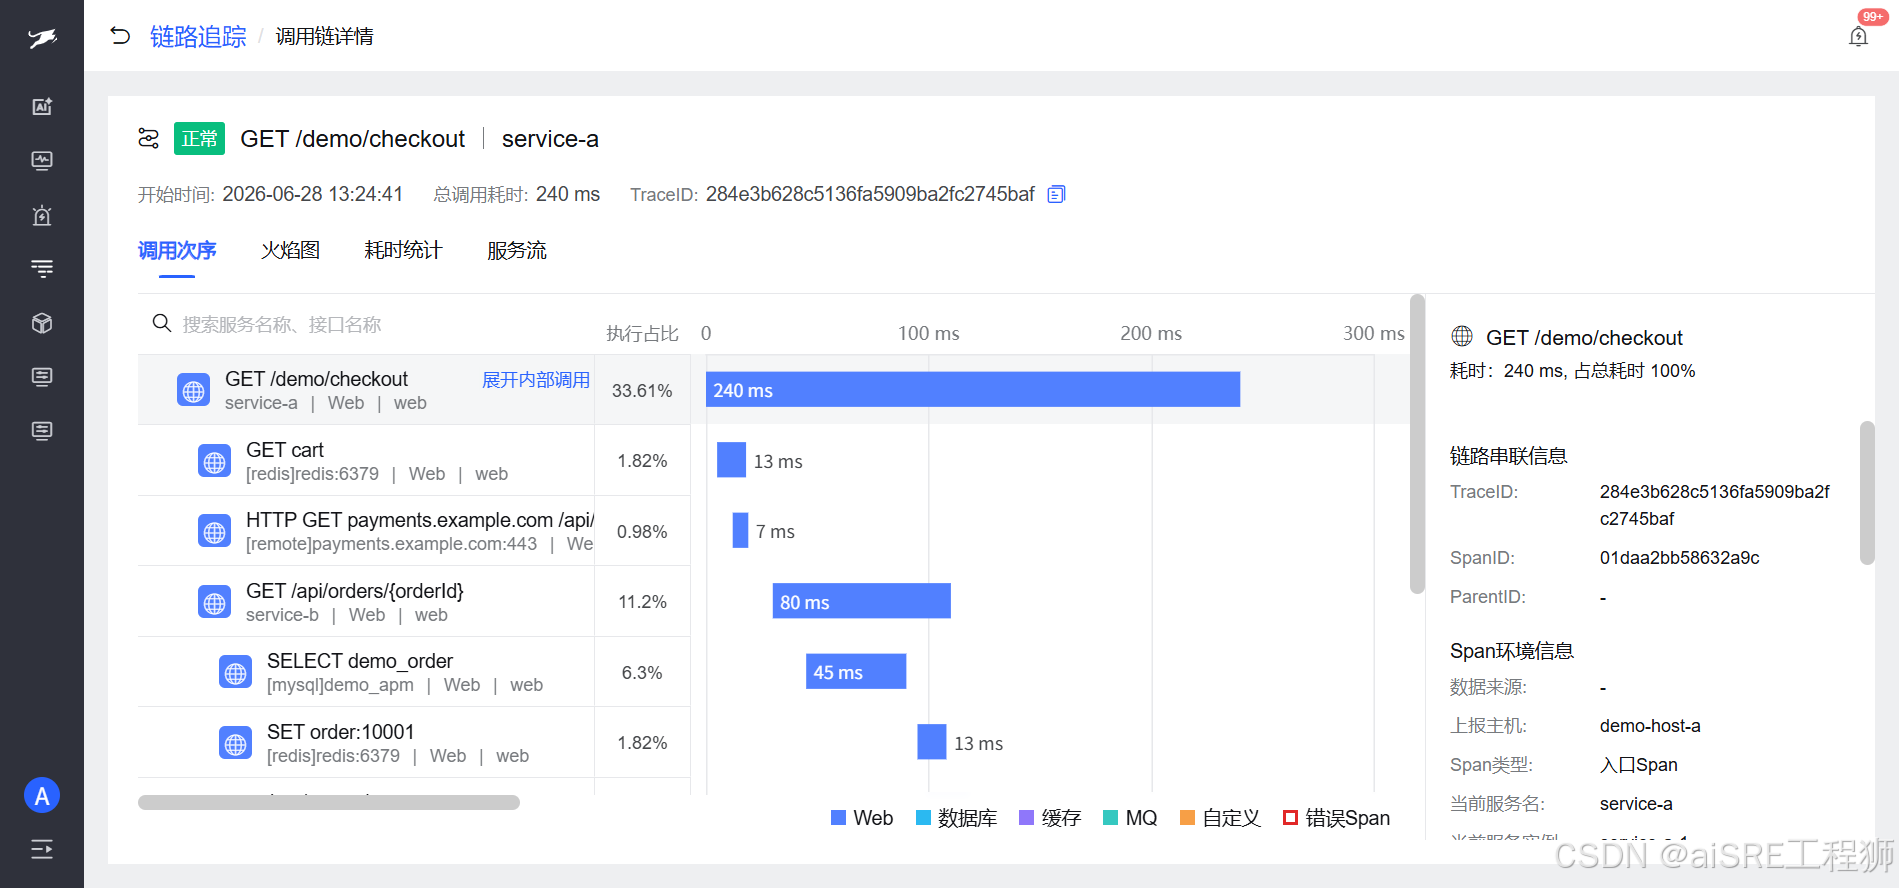Image resolution: width=1899 pixels, height=888 pixels.
Task: Switch to the 火焰图 tab
Action: pos(291,250)
